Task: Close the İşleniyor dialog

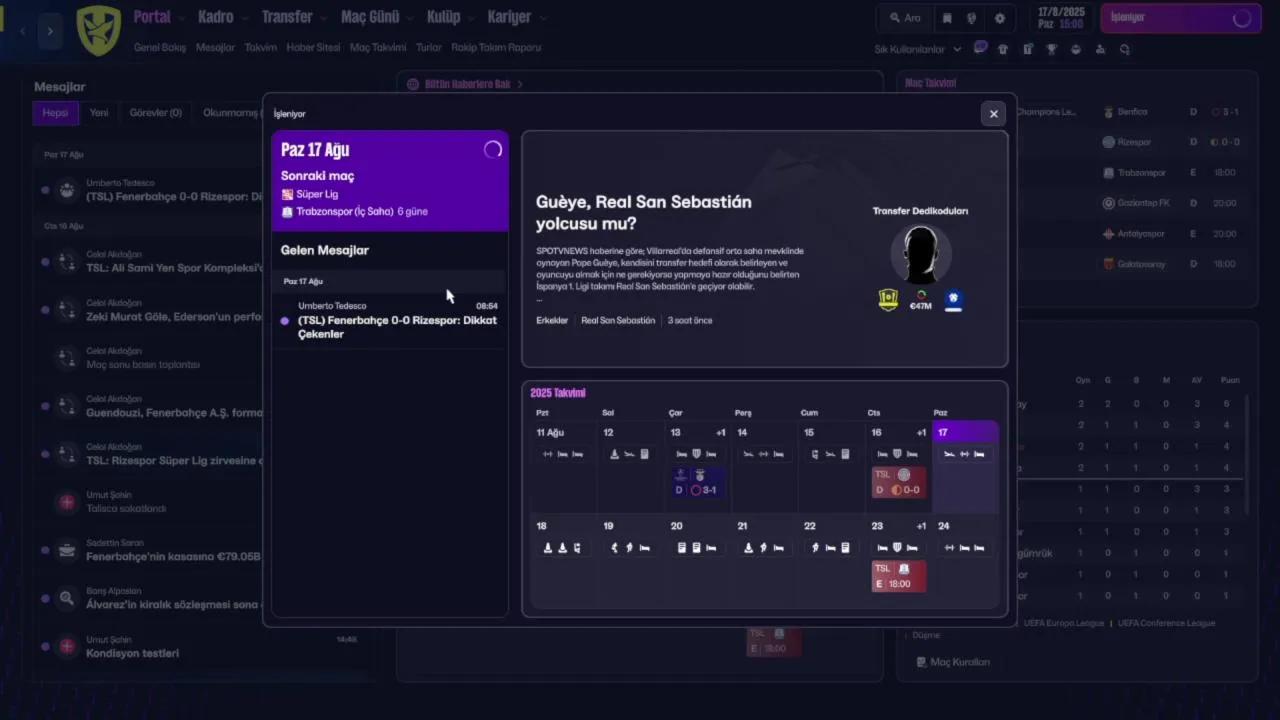Action: coord(993,114)
